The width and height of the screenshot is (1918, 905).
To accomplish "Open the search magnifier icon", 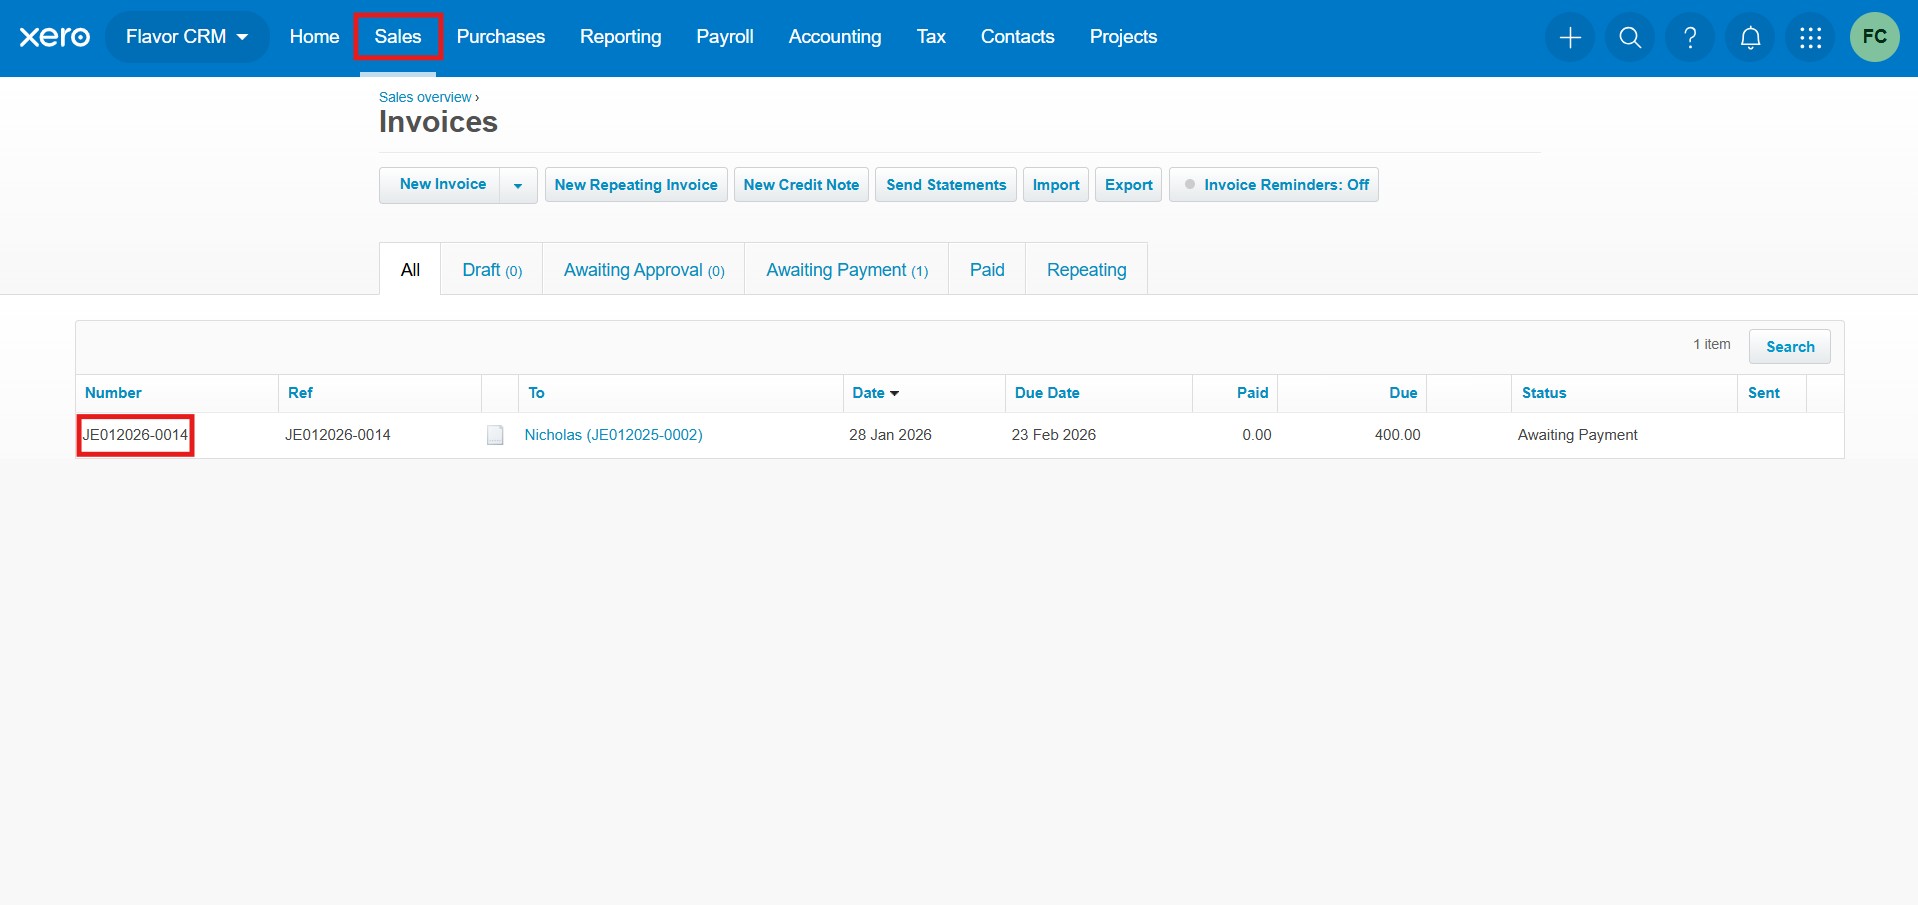I will (1629, 38).
